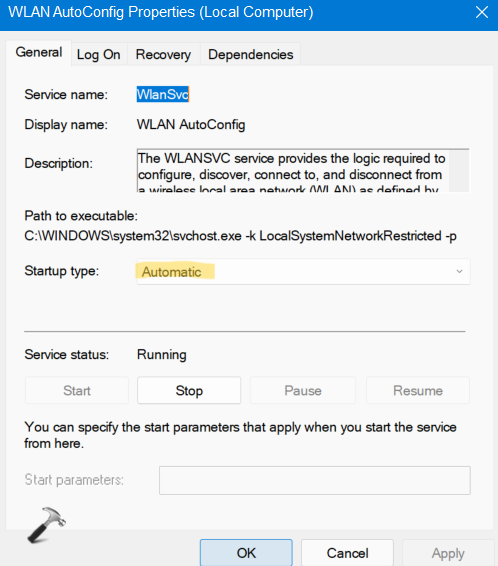Stop the WLAN AutoConfig service
This screenshot has width=498, height=566.
[x=189, y=390]
